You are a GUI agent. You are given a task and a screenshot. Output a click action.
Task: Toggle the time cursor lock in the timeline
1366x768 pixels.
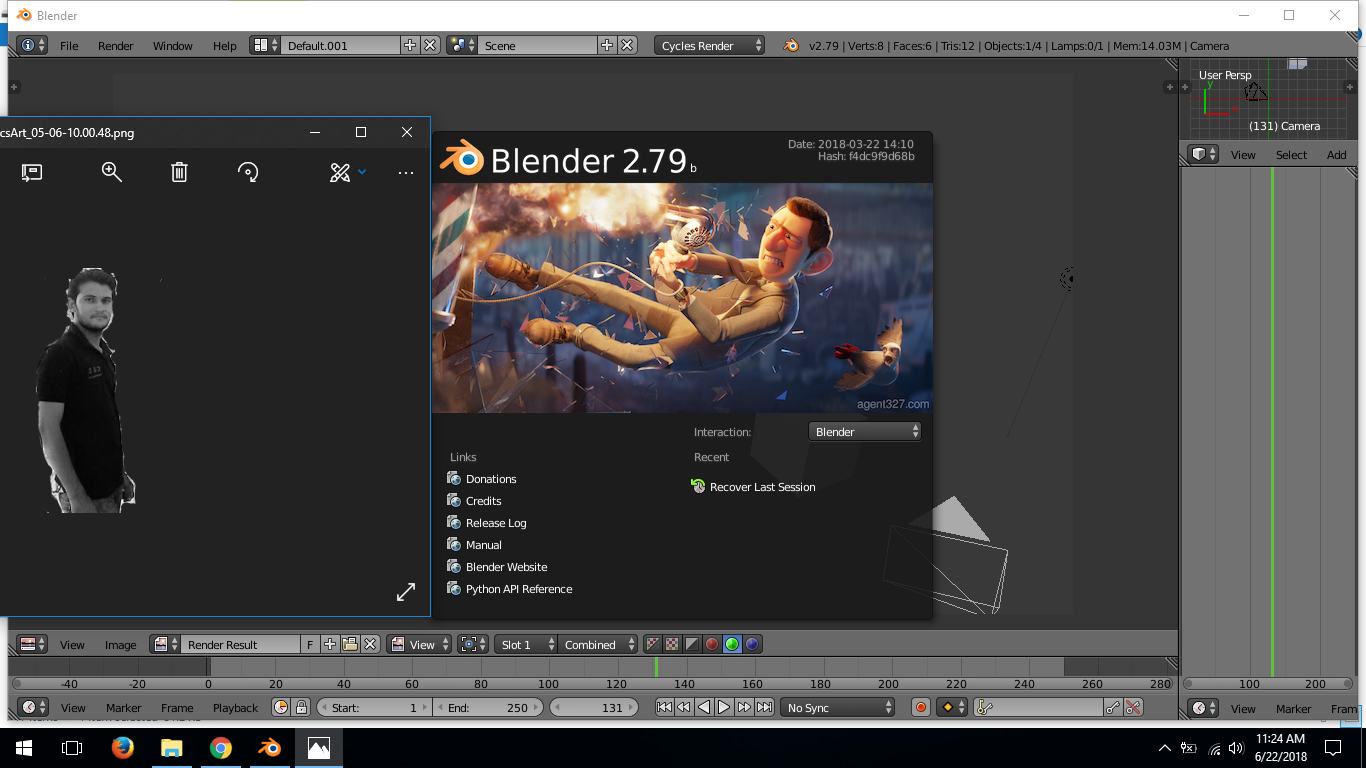pyautogui.click(x=301, y=707)
